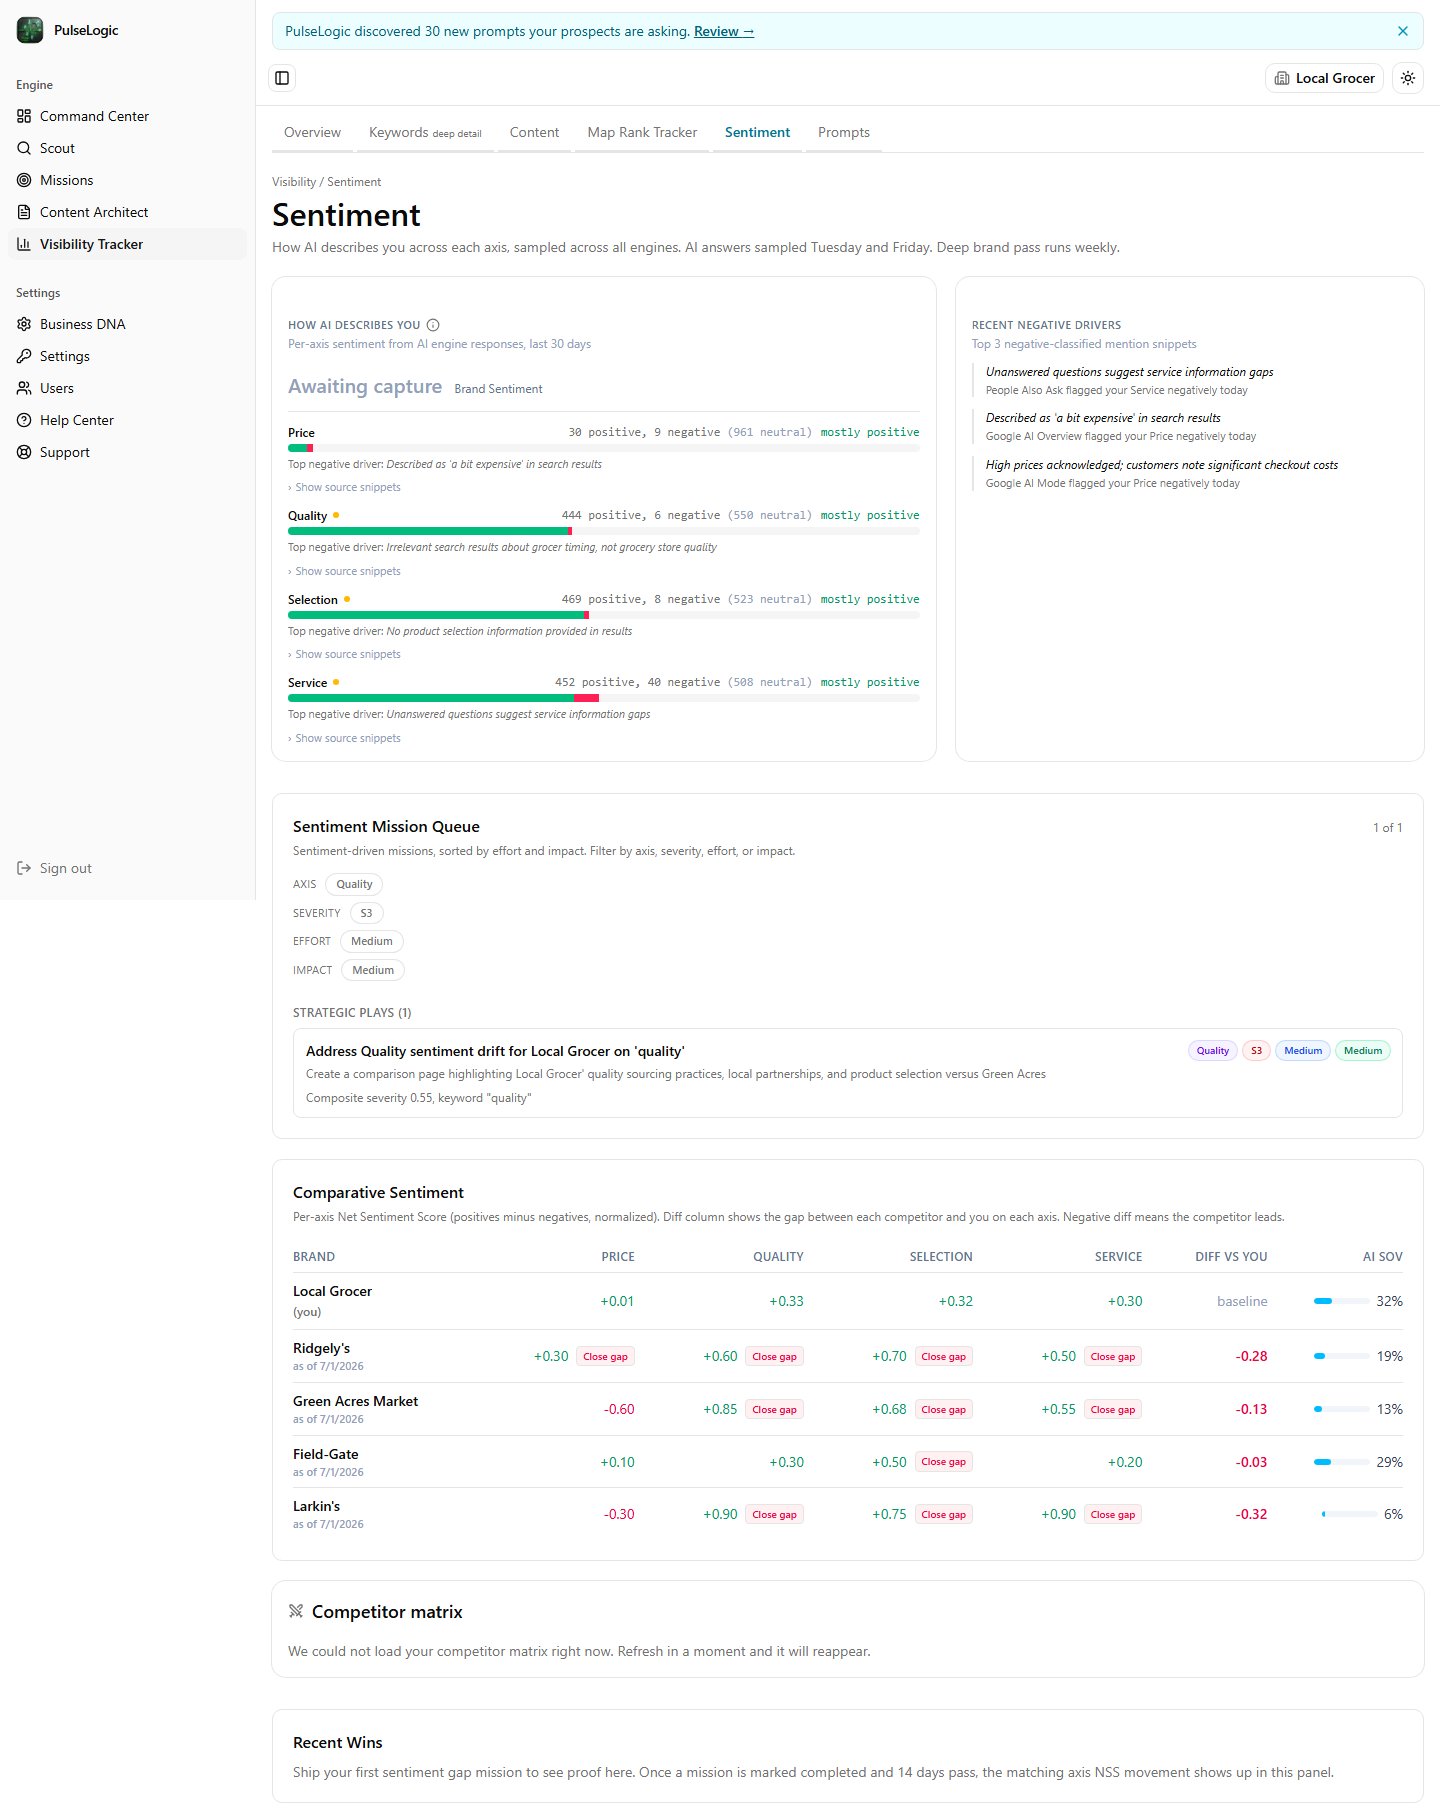Toggle the Quality axis filter chip
This screenshot has height=1819, width=1440.
coord(354,884)
